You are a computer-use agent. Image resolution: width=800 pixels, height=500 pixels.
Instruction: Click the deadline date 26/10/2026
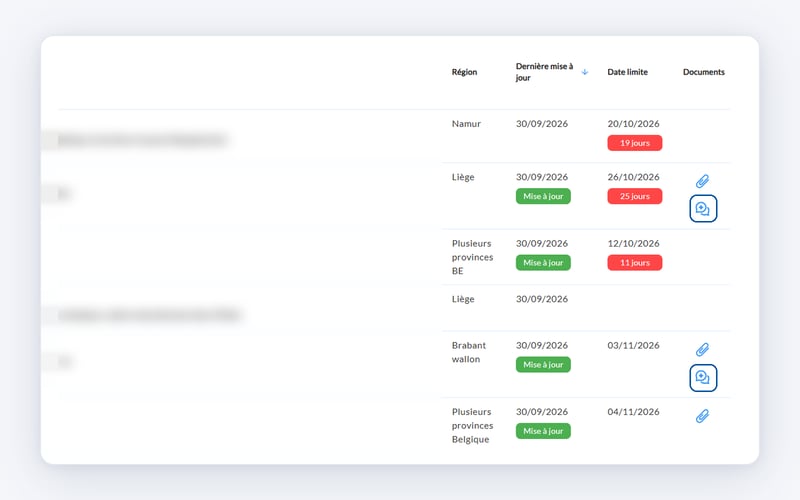click(633, 177)
